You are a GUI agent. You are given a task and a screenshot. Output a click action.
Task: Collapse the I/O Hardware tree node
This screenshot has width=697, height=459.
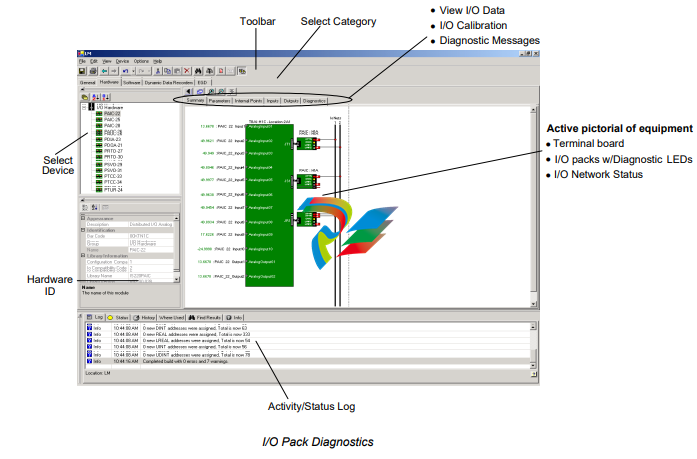click(x=84, y=107)
